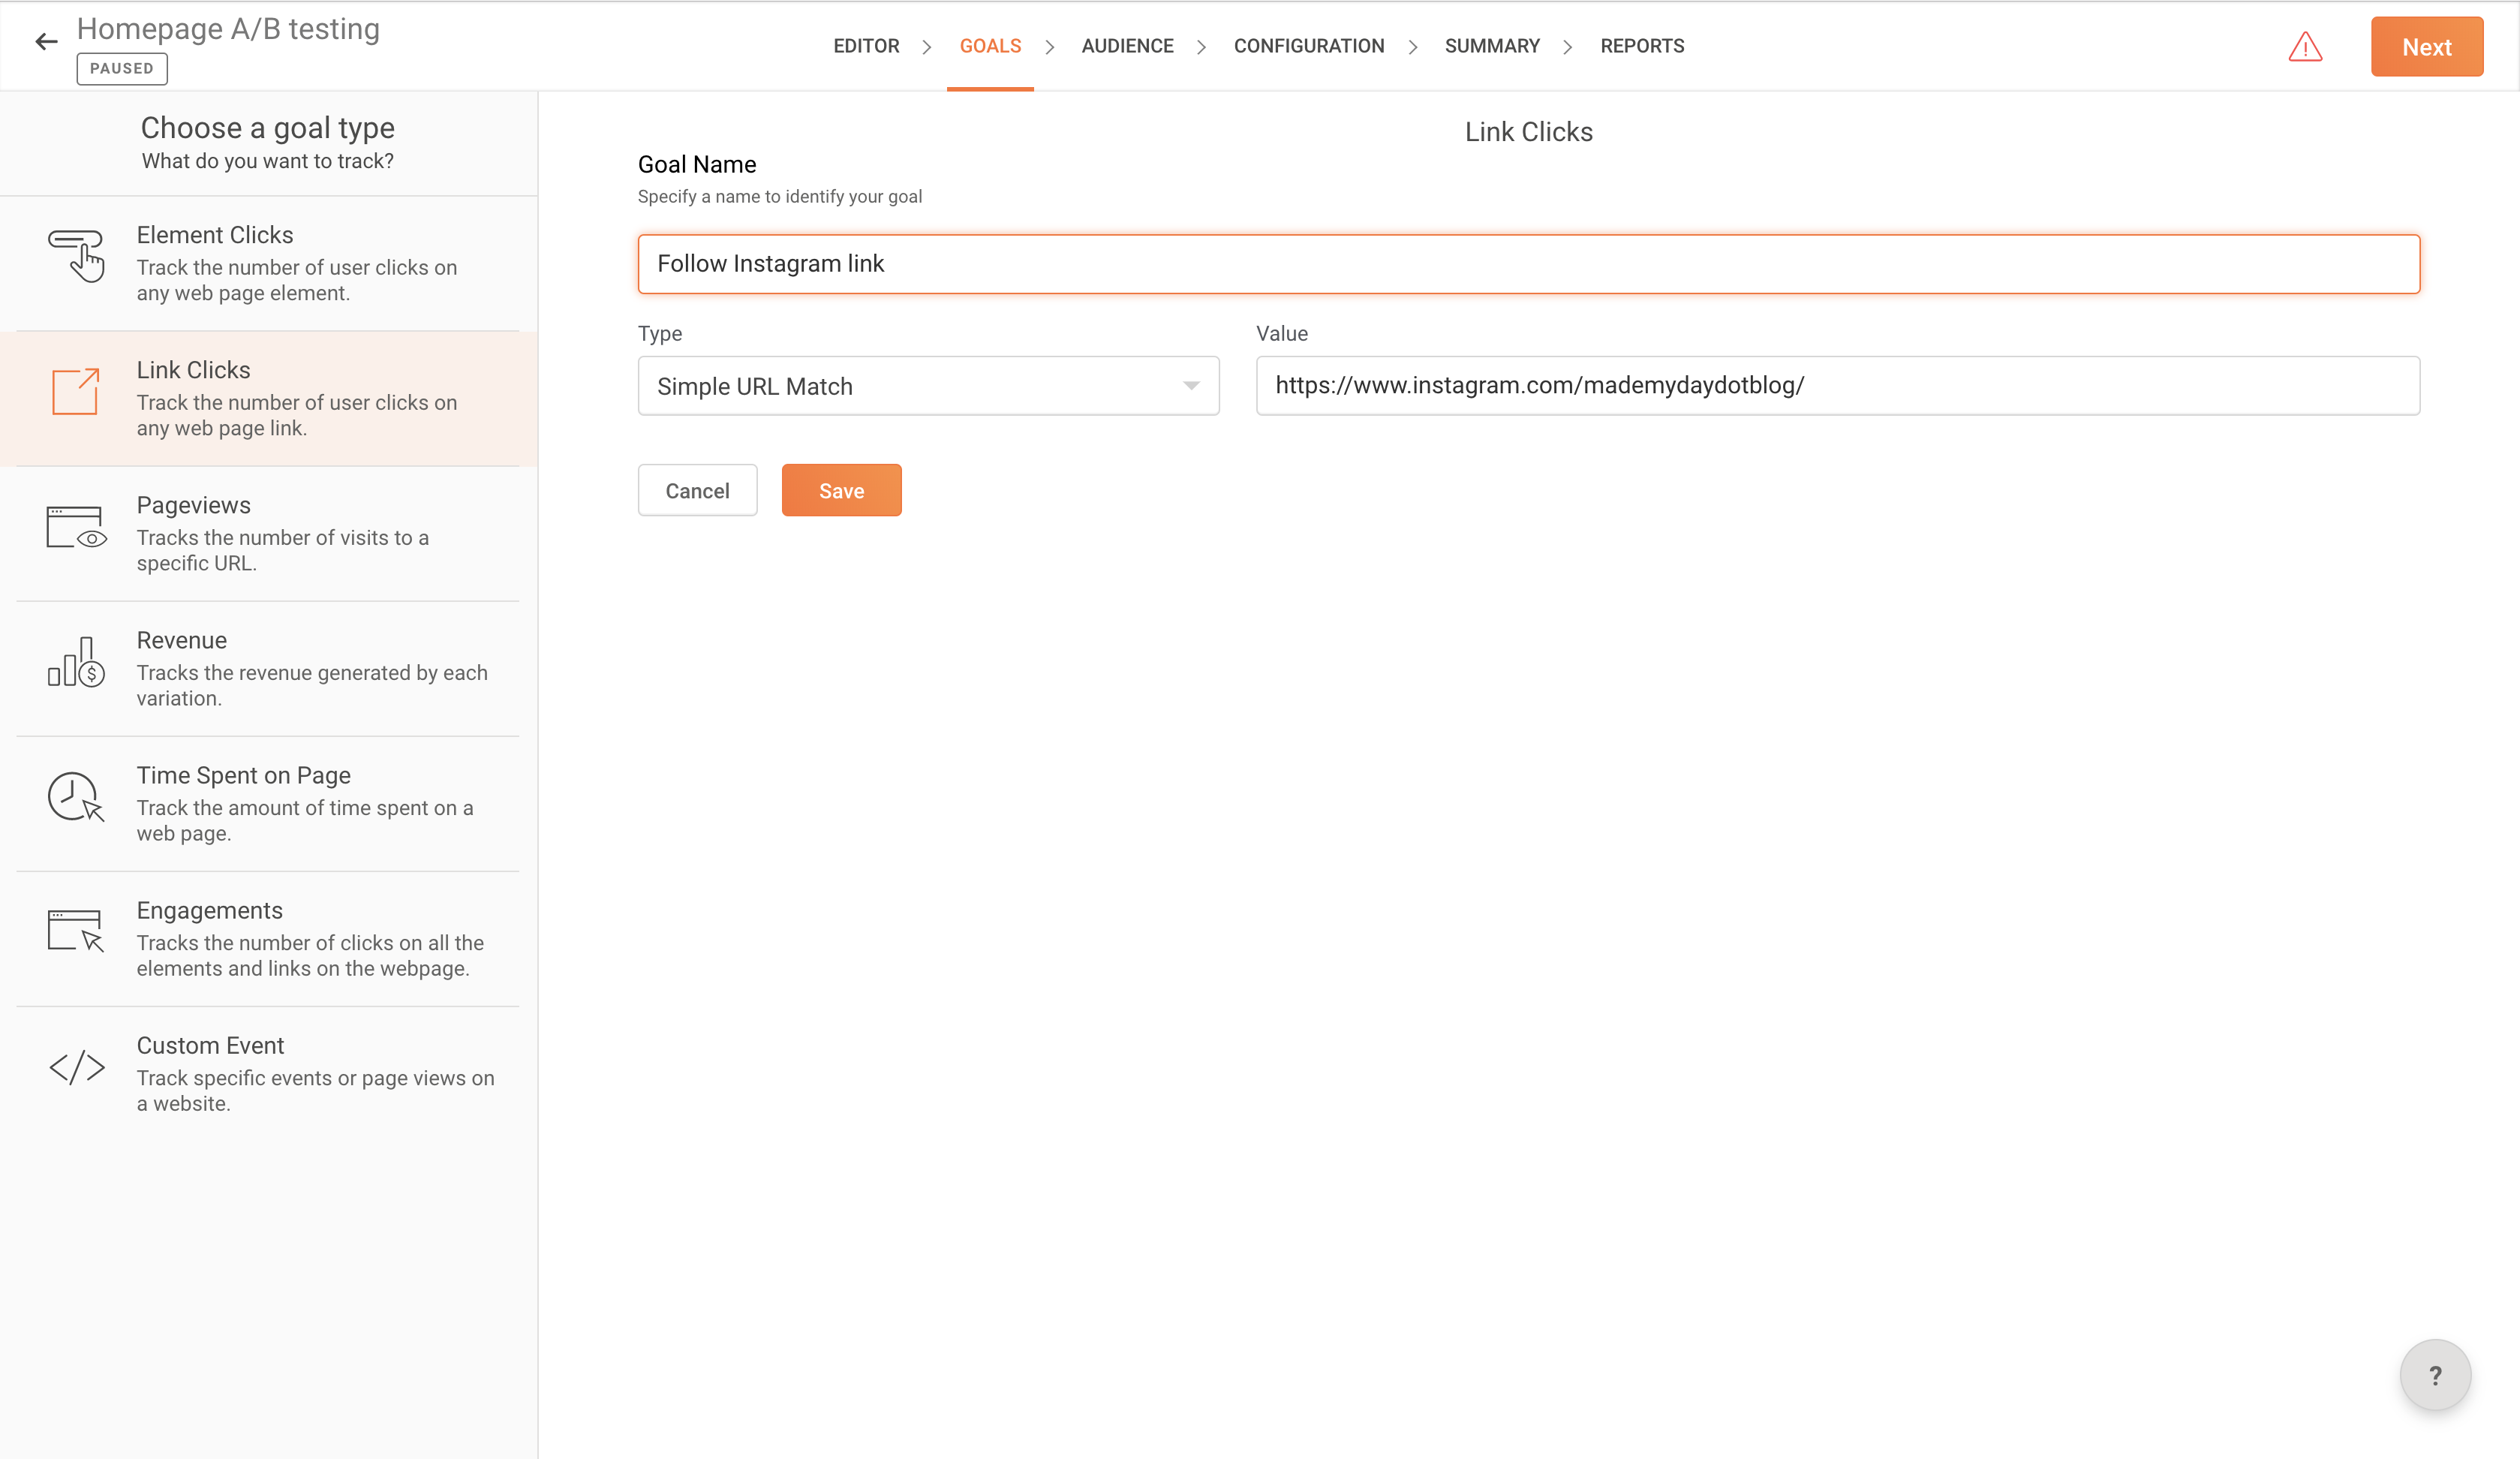
Task: Select the Element Clicks hand icon
Action: (x=76, y=255)
